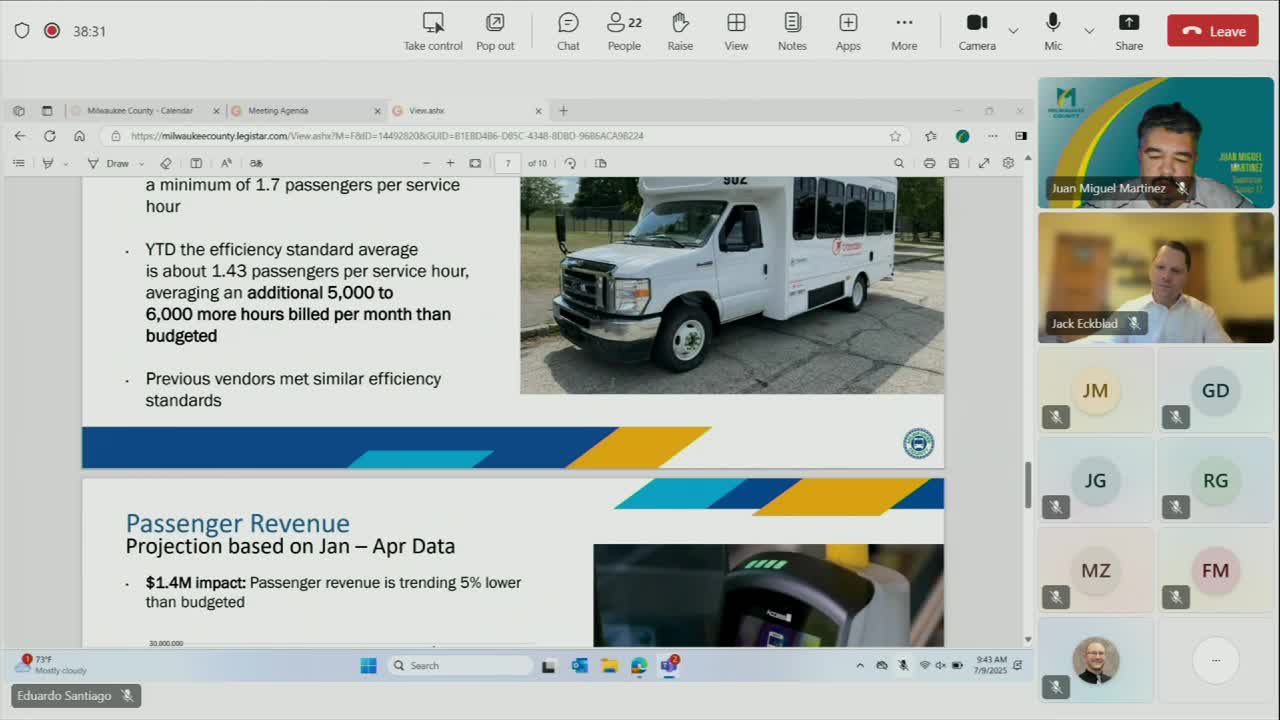Go to browser home page
The height and width of the screenshot is (720, 1280).
click(79, 136)
